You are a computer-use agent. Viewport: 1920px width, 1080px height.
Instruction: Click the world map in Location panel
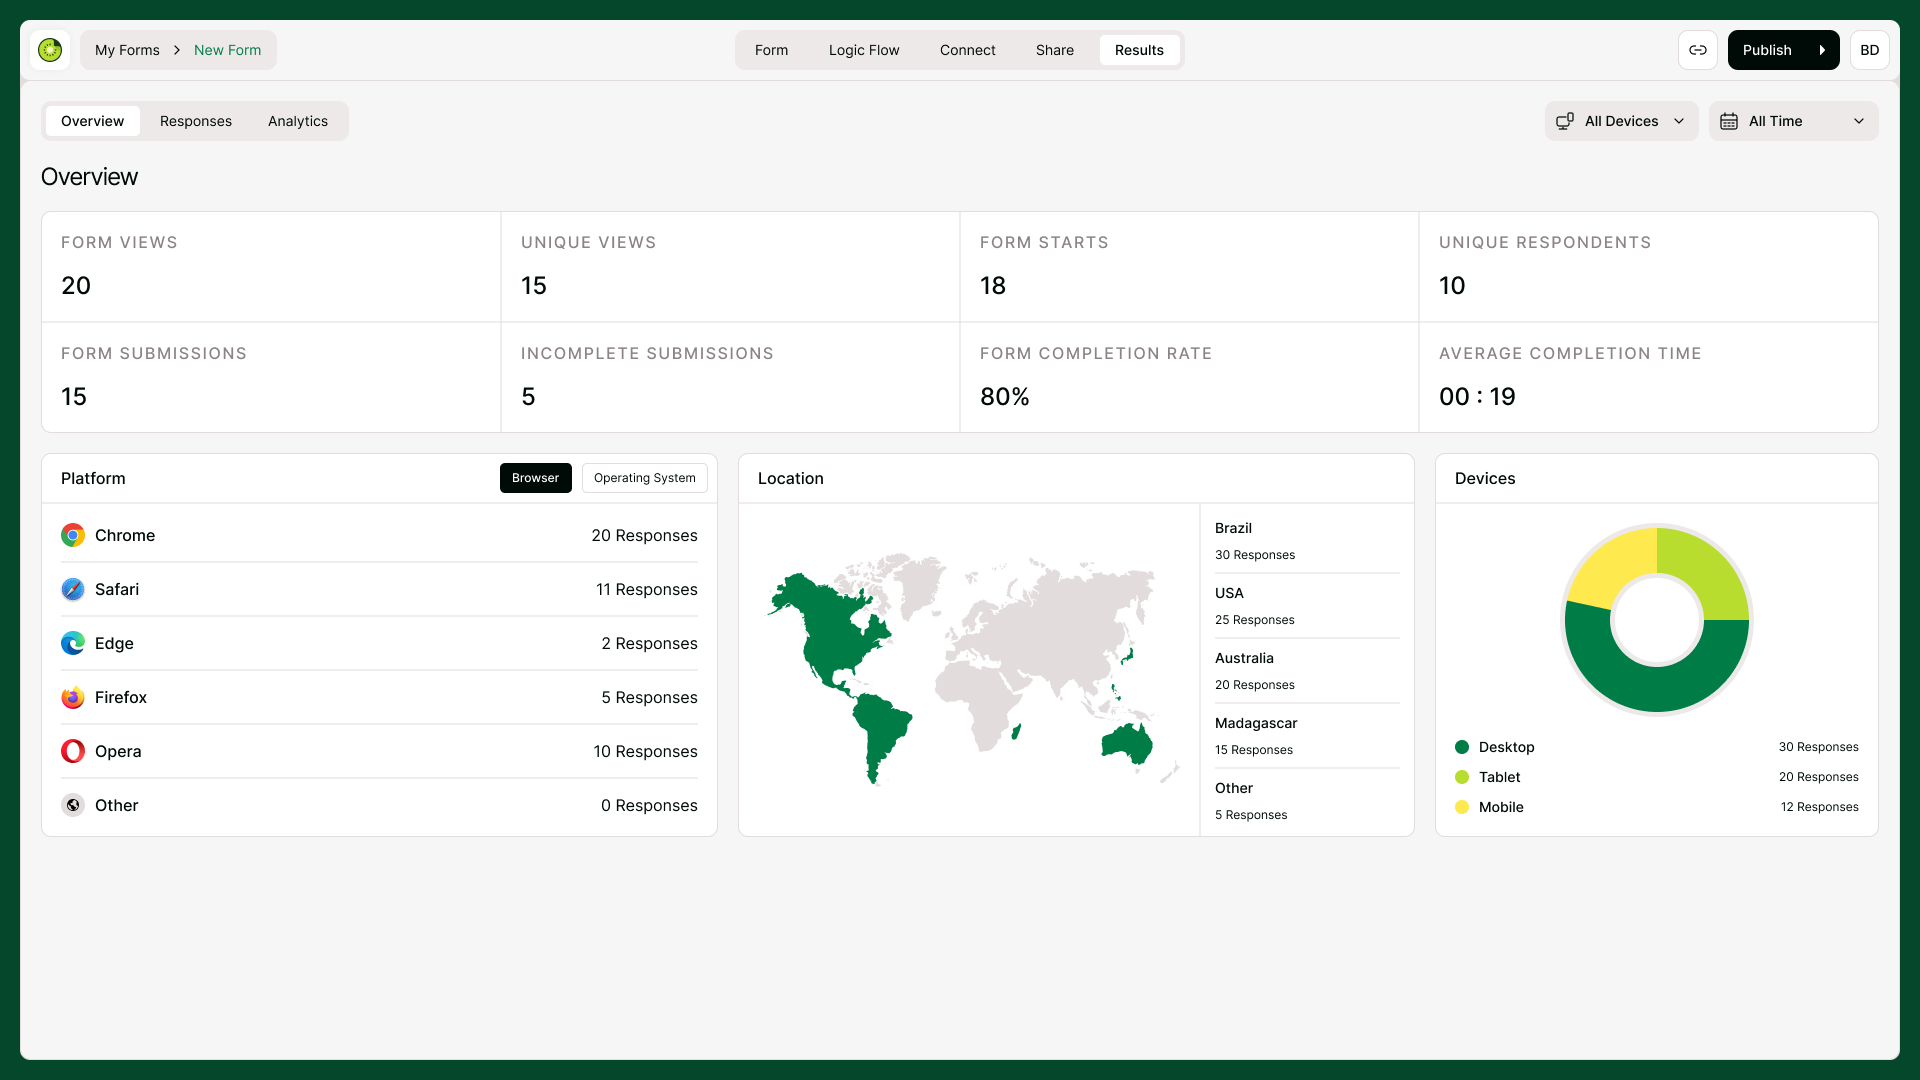click(975, 668)
